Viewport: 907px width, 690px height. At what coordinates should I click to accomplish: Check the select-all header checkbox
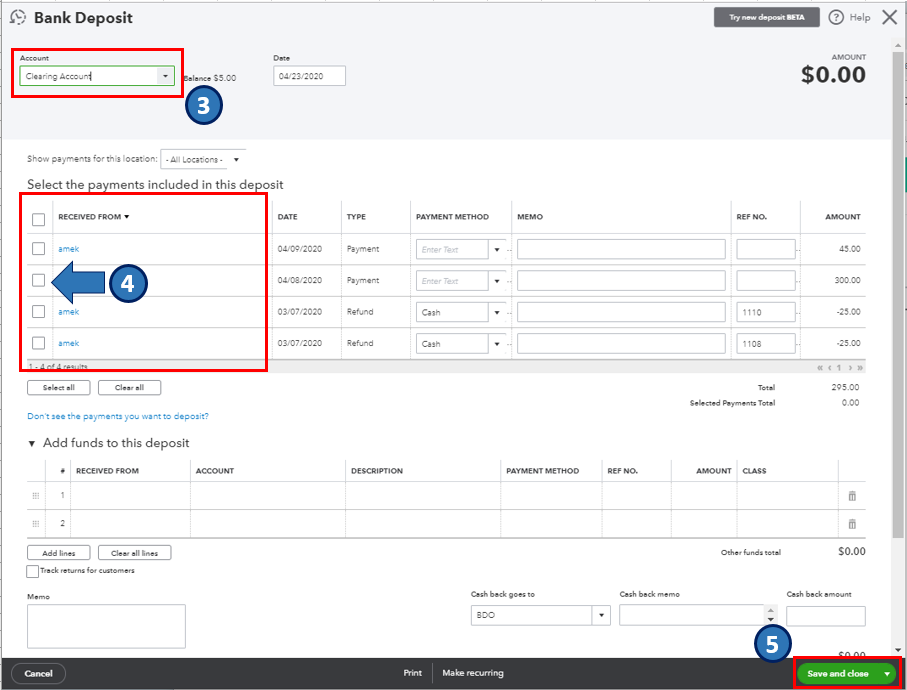[38, 219]
